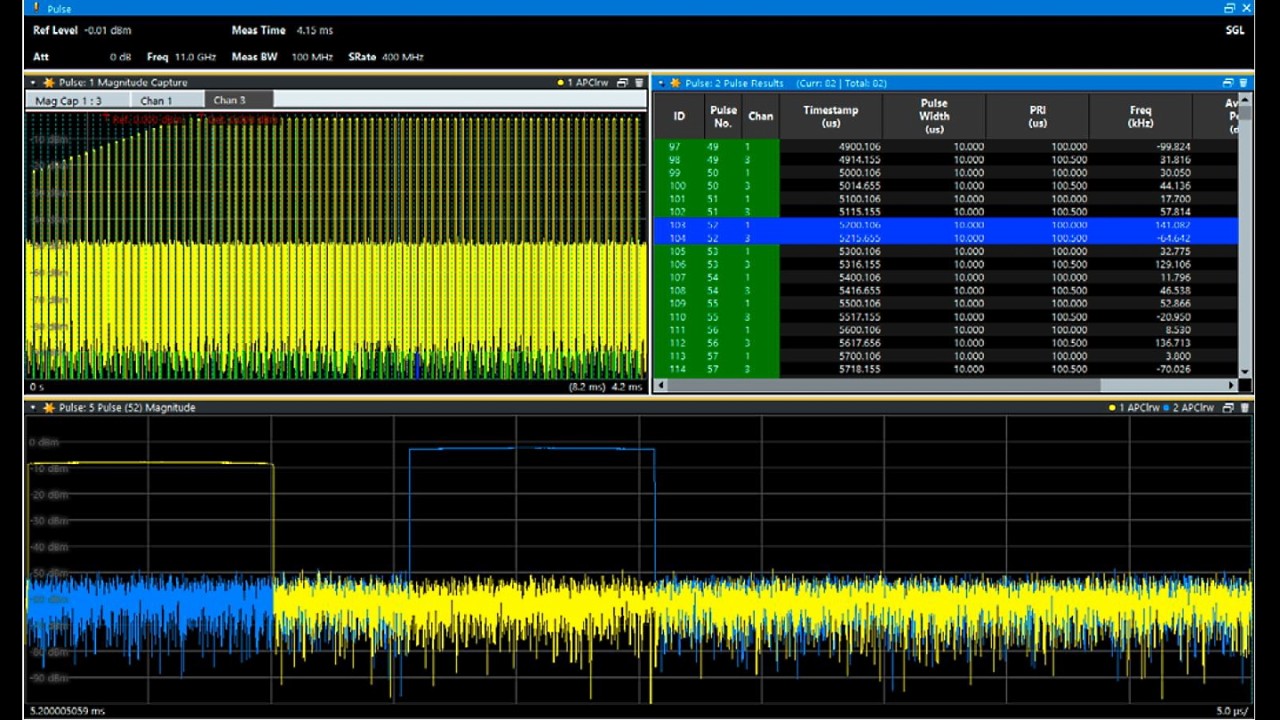Click the Pulse Width (us) column header
This screenshot has width=1280, height=720.
(934, 116)
